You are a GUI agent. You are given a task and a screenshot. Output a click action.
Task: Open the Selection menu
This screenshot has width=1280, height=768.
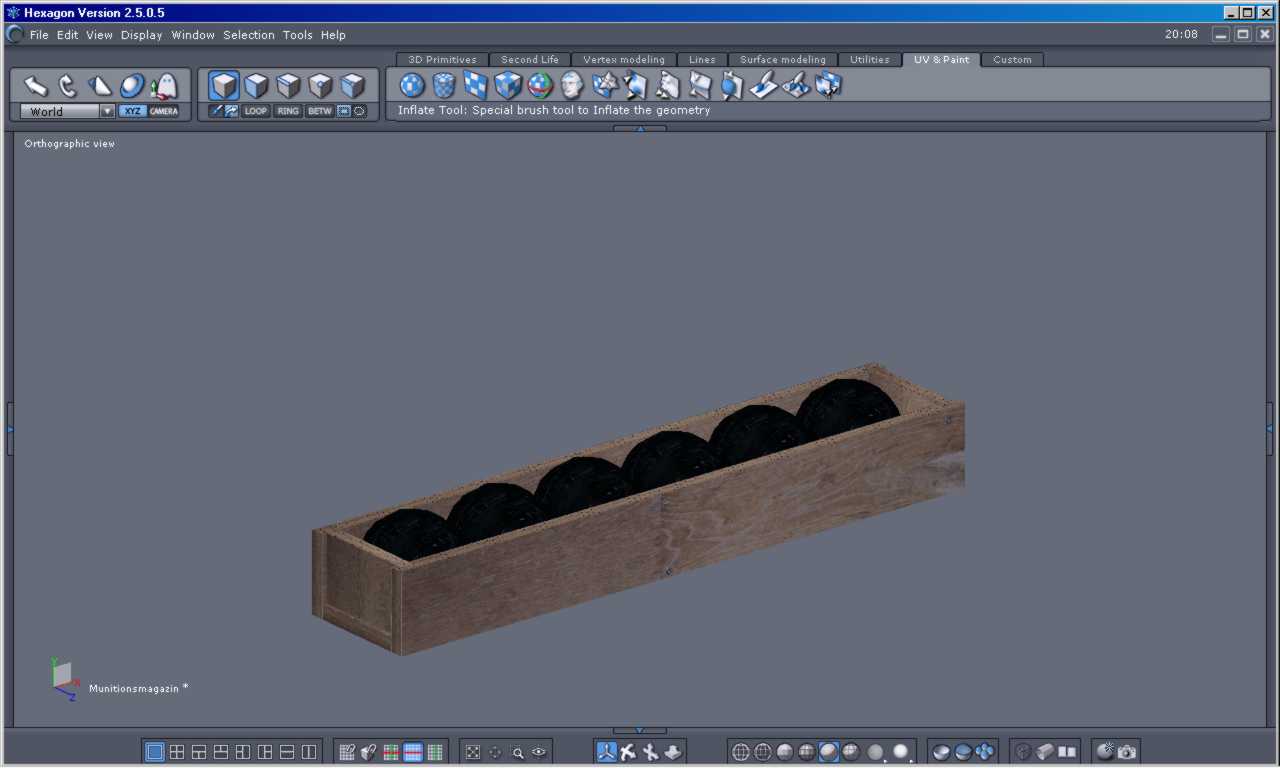tap(248, 35)
